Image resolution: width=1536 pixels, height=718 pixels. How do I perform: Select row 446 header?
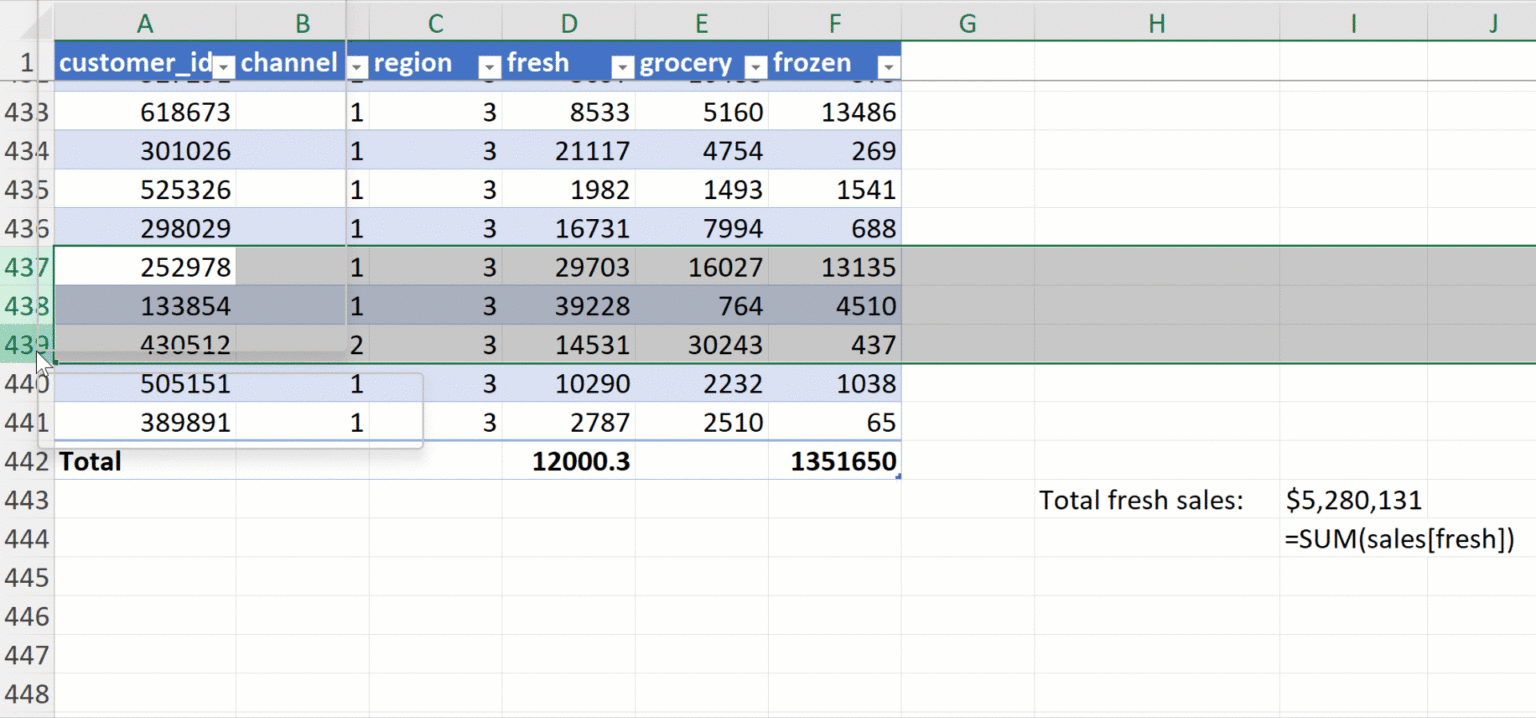point(26,617)
